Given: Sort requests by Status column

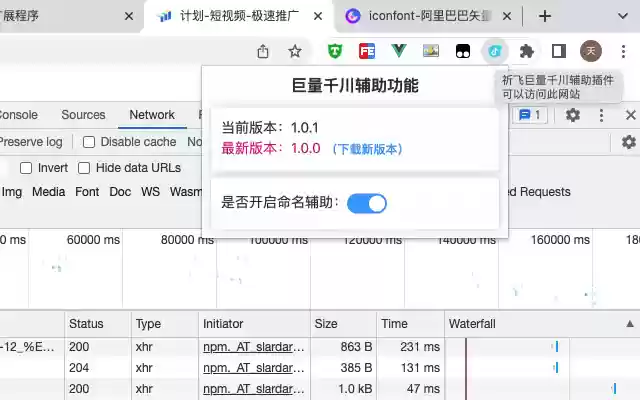Looking at the screenshot, I should pyautogui.click(x=98, y=324).
